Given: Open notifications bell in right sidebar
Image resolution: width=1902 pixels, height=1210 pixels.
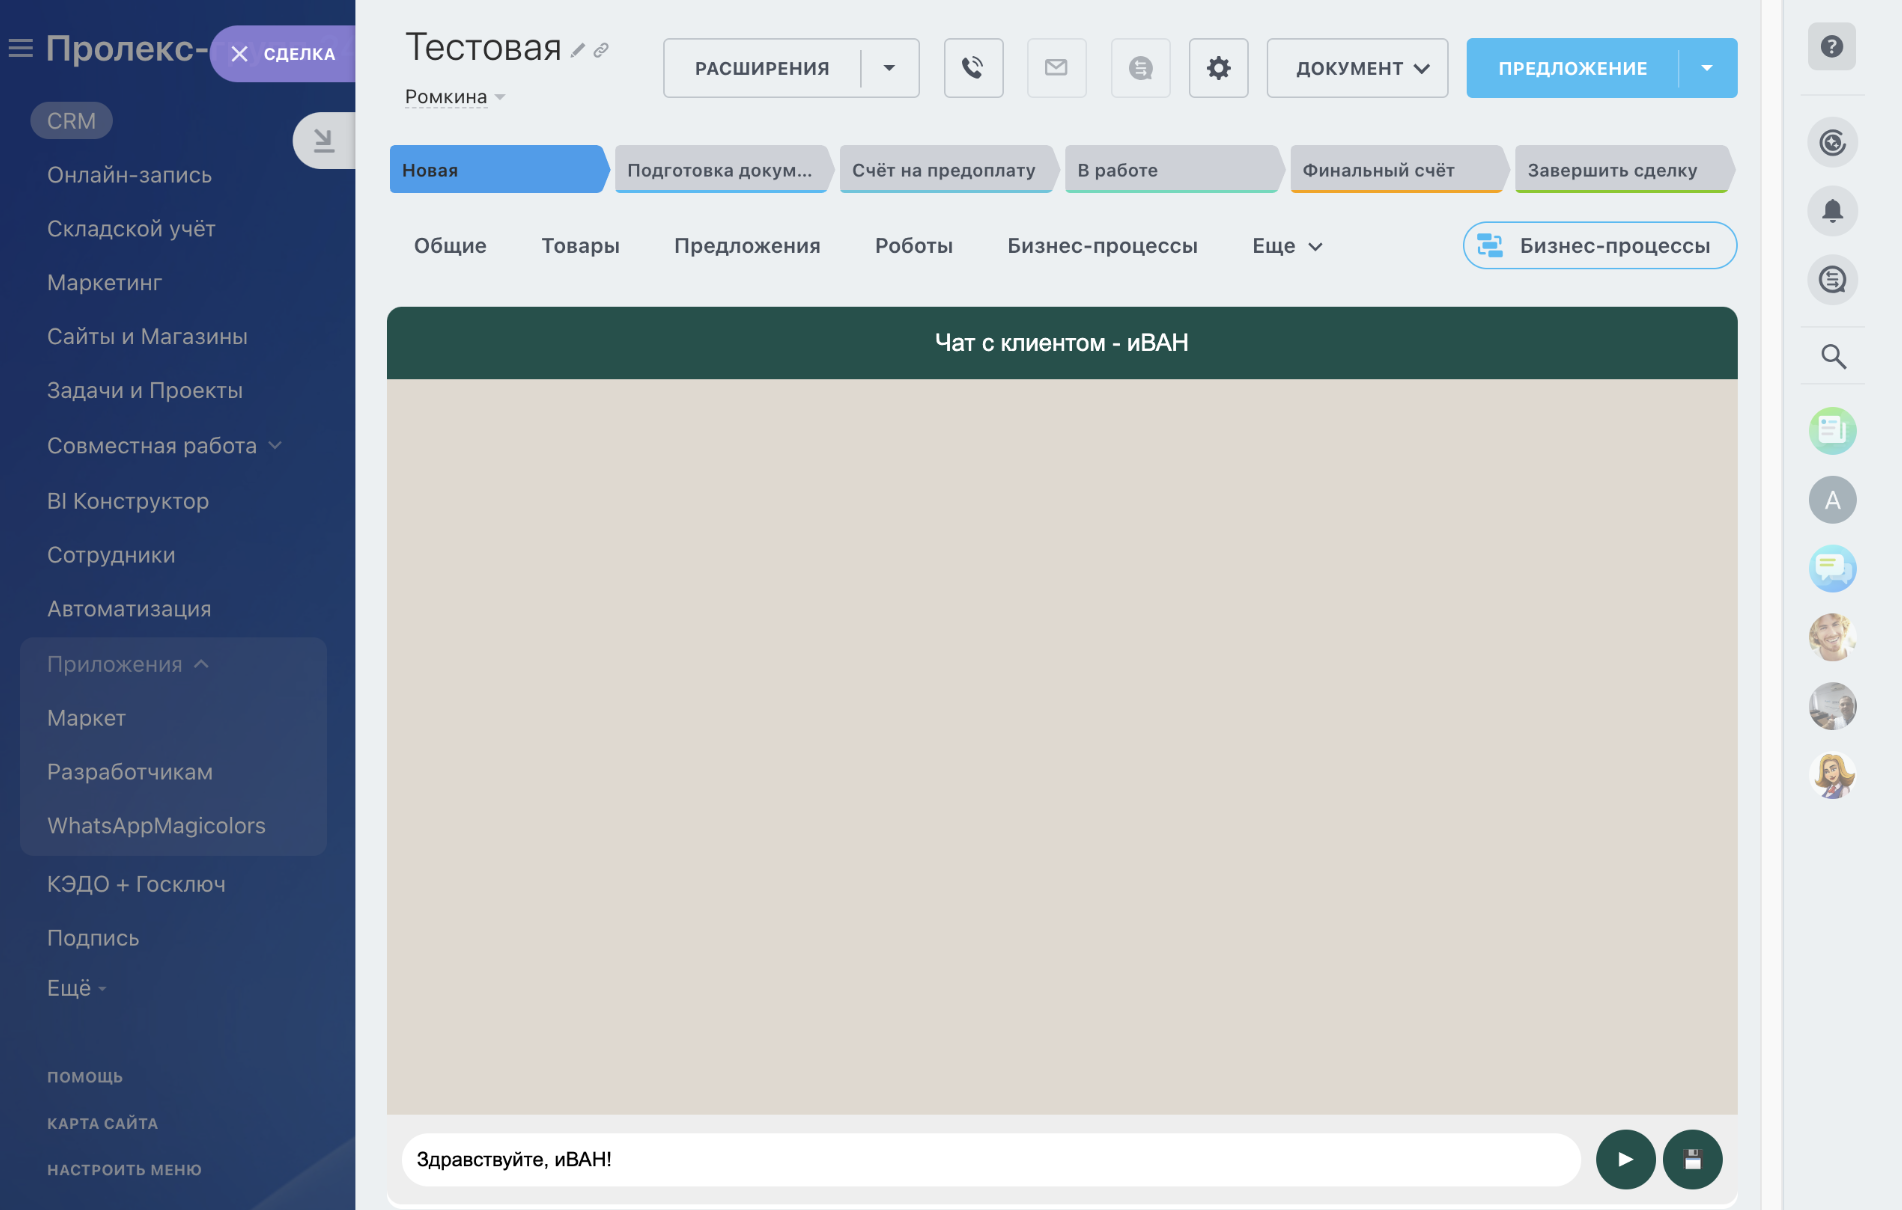Looking at the screenshot, I should [x=1832, y=211].
